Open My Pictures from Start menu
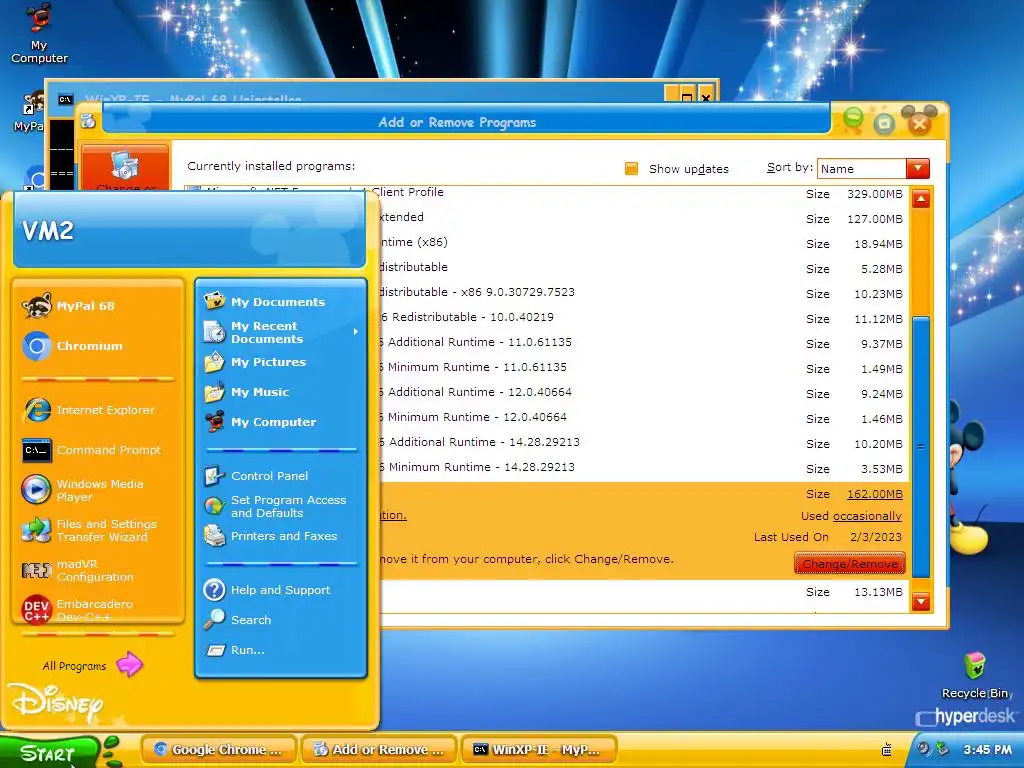Screen dimensions: 1024x768 (x=281, y=362)
